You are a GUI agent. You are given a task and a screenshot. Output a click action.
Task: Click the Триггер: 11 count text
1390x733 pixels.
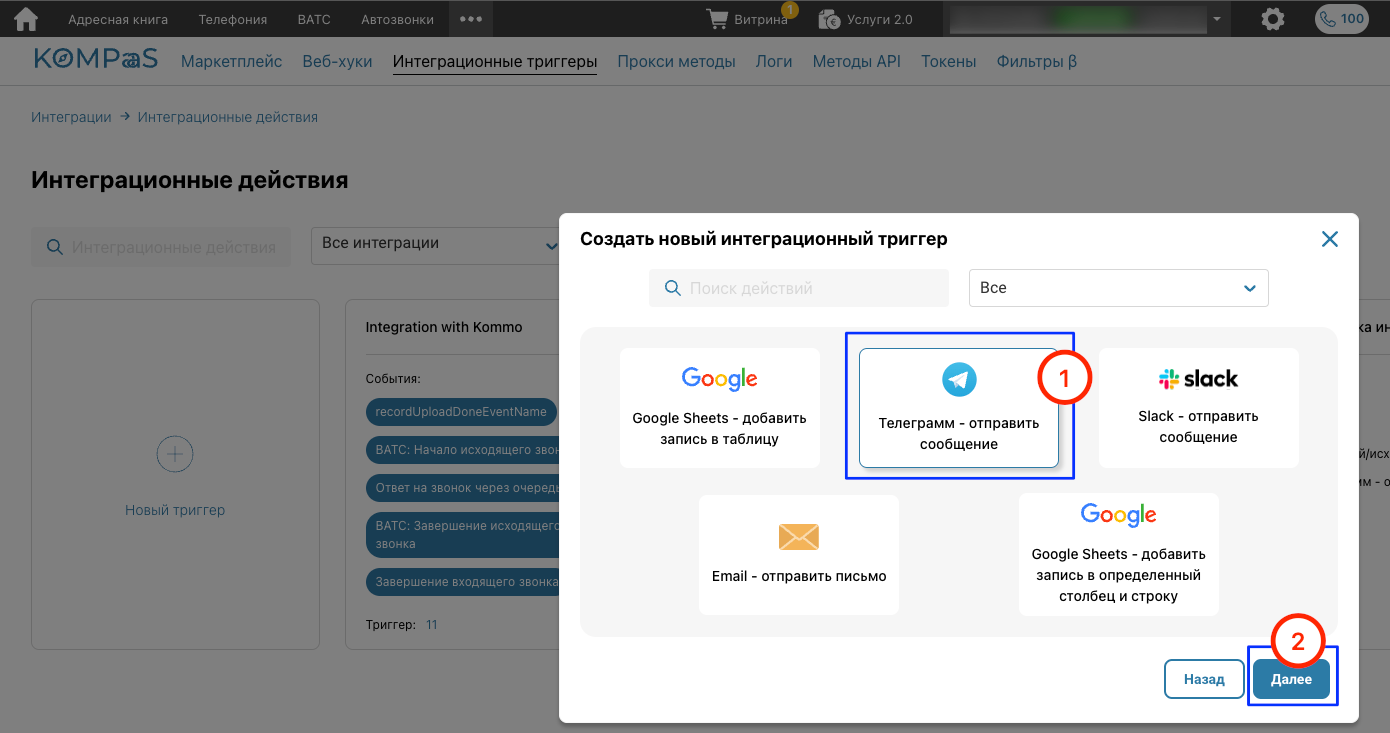tap(402, 625)
